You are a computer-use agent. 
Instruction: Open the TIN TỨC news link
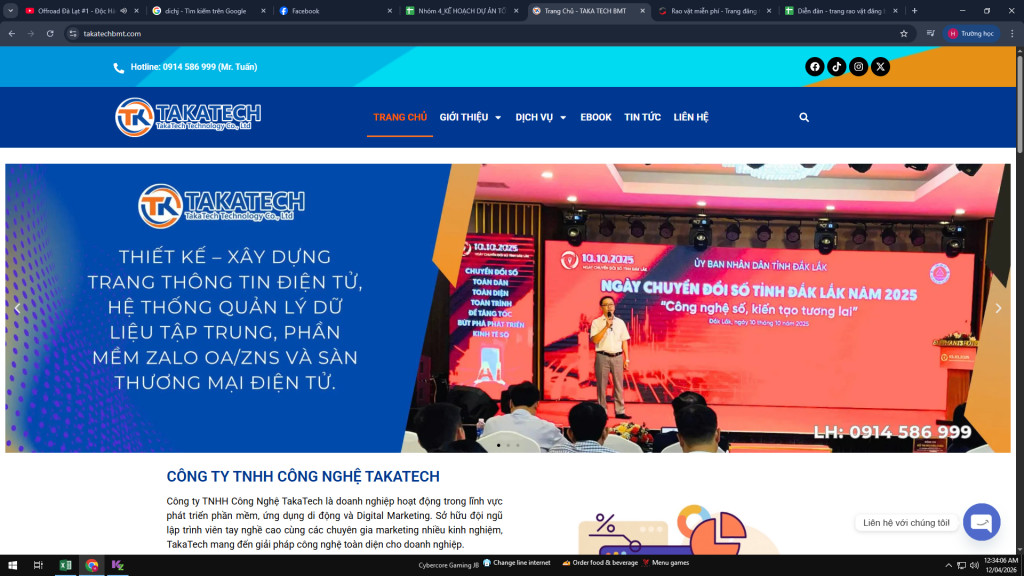click(642, 117)
